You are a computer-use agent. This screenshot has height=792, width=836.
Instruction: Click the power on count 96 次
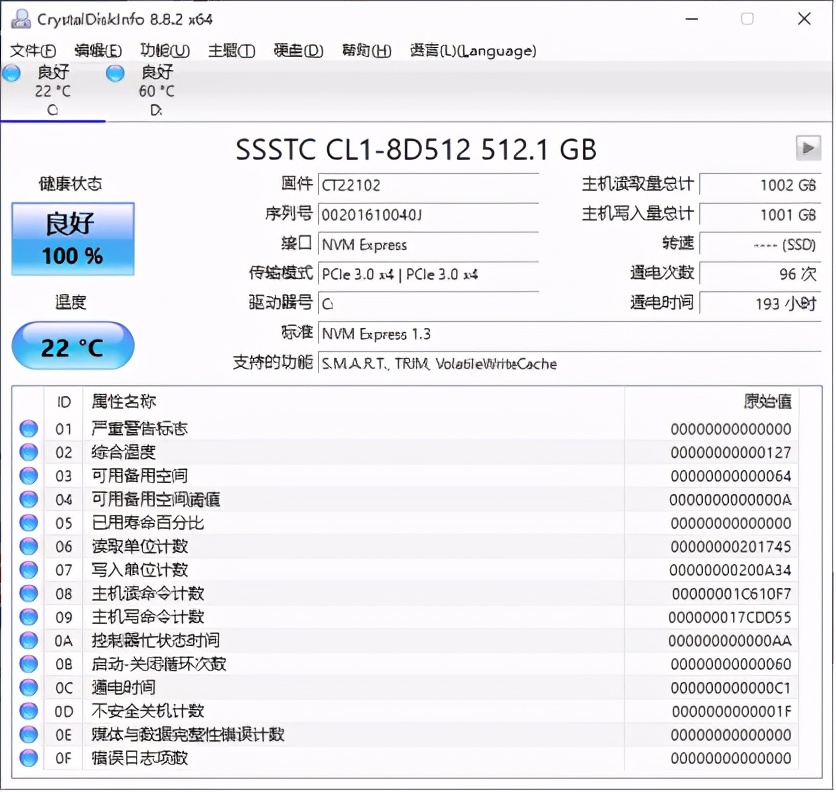tap(760, 274)
